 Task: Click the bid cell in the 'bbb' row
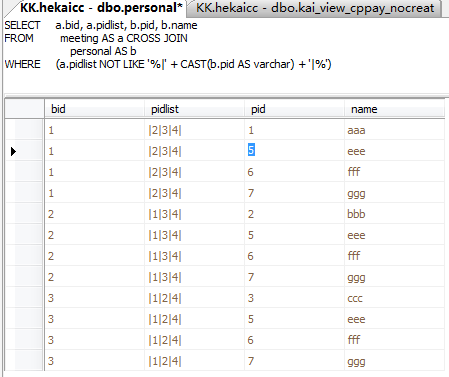click(x=95, y=214)
